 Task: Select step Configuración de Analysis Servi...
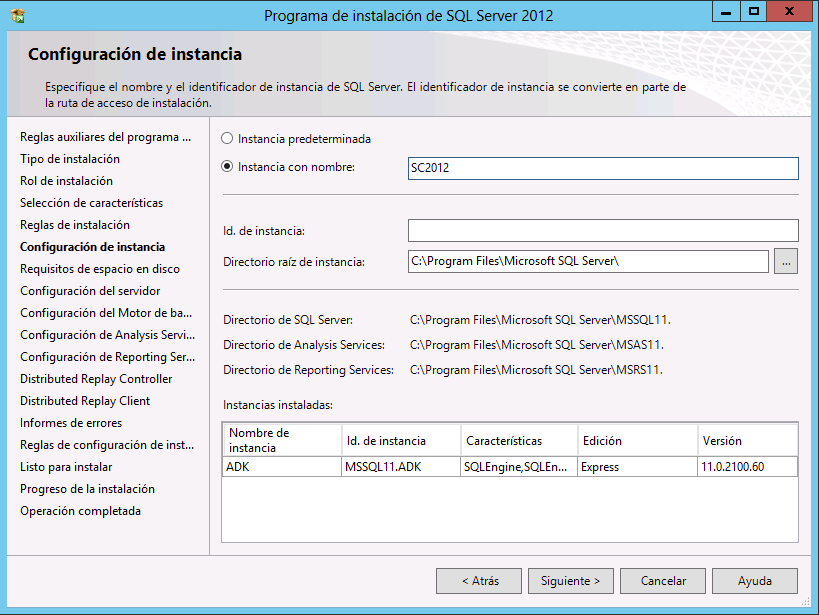(108, 334)
